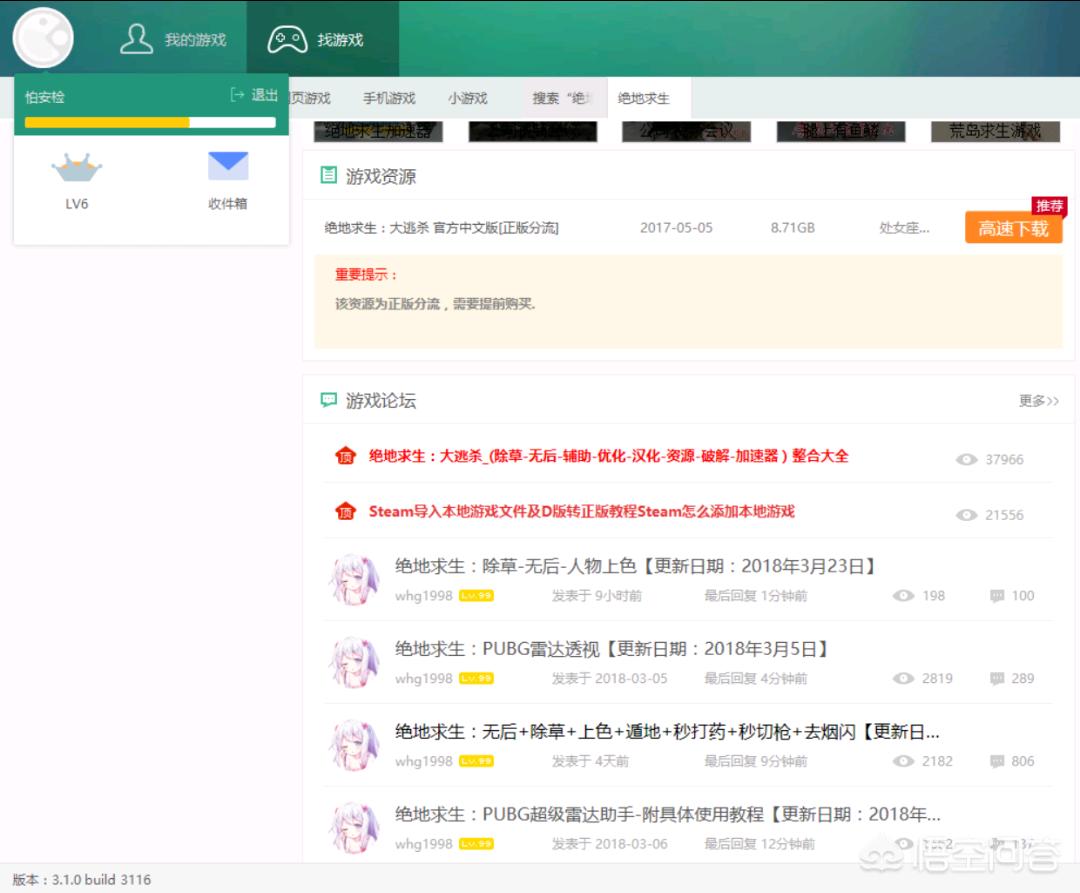Click 绝地求生：大逃杀 官方中文版 resource title

(x=442, y=228)
